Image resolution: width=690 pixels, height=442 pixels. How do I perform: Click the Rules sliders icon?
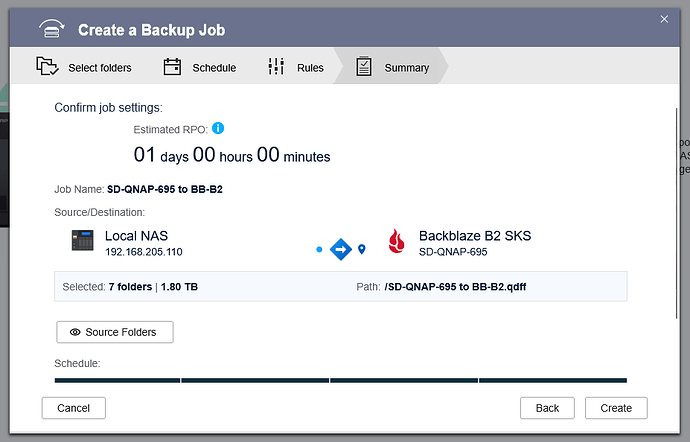277,67
